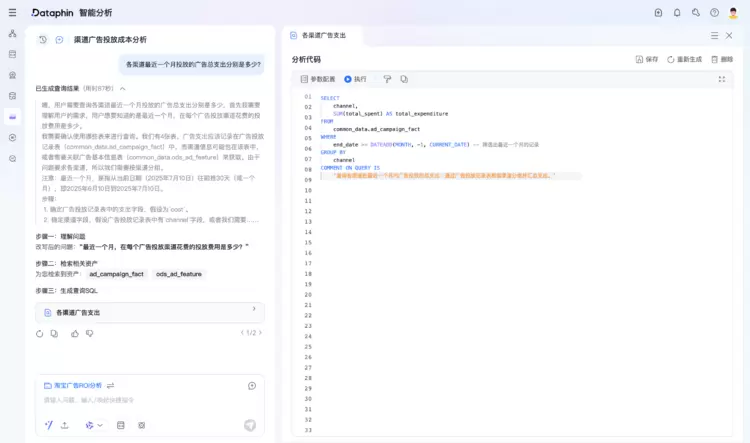Open the hamburger menu beside the Dataphin logo
The image size is (750, 443).
pyautogui.click(x=12, y=13)
